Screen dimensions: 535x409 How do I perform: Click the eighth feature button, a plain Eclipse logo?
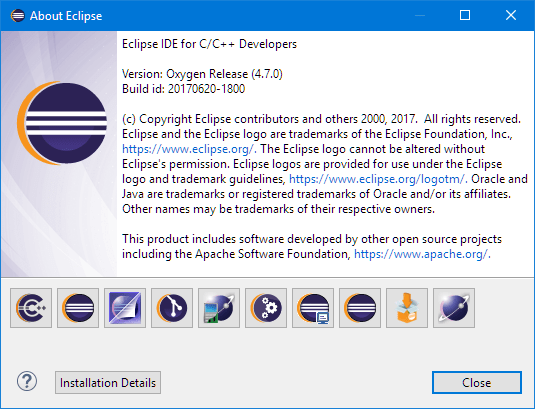[360, 308]
